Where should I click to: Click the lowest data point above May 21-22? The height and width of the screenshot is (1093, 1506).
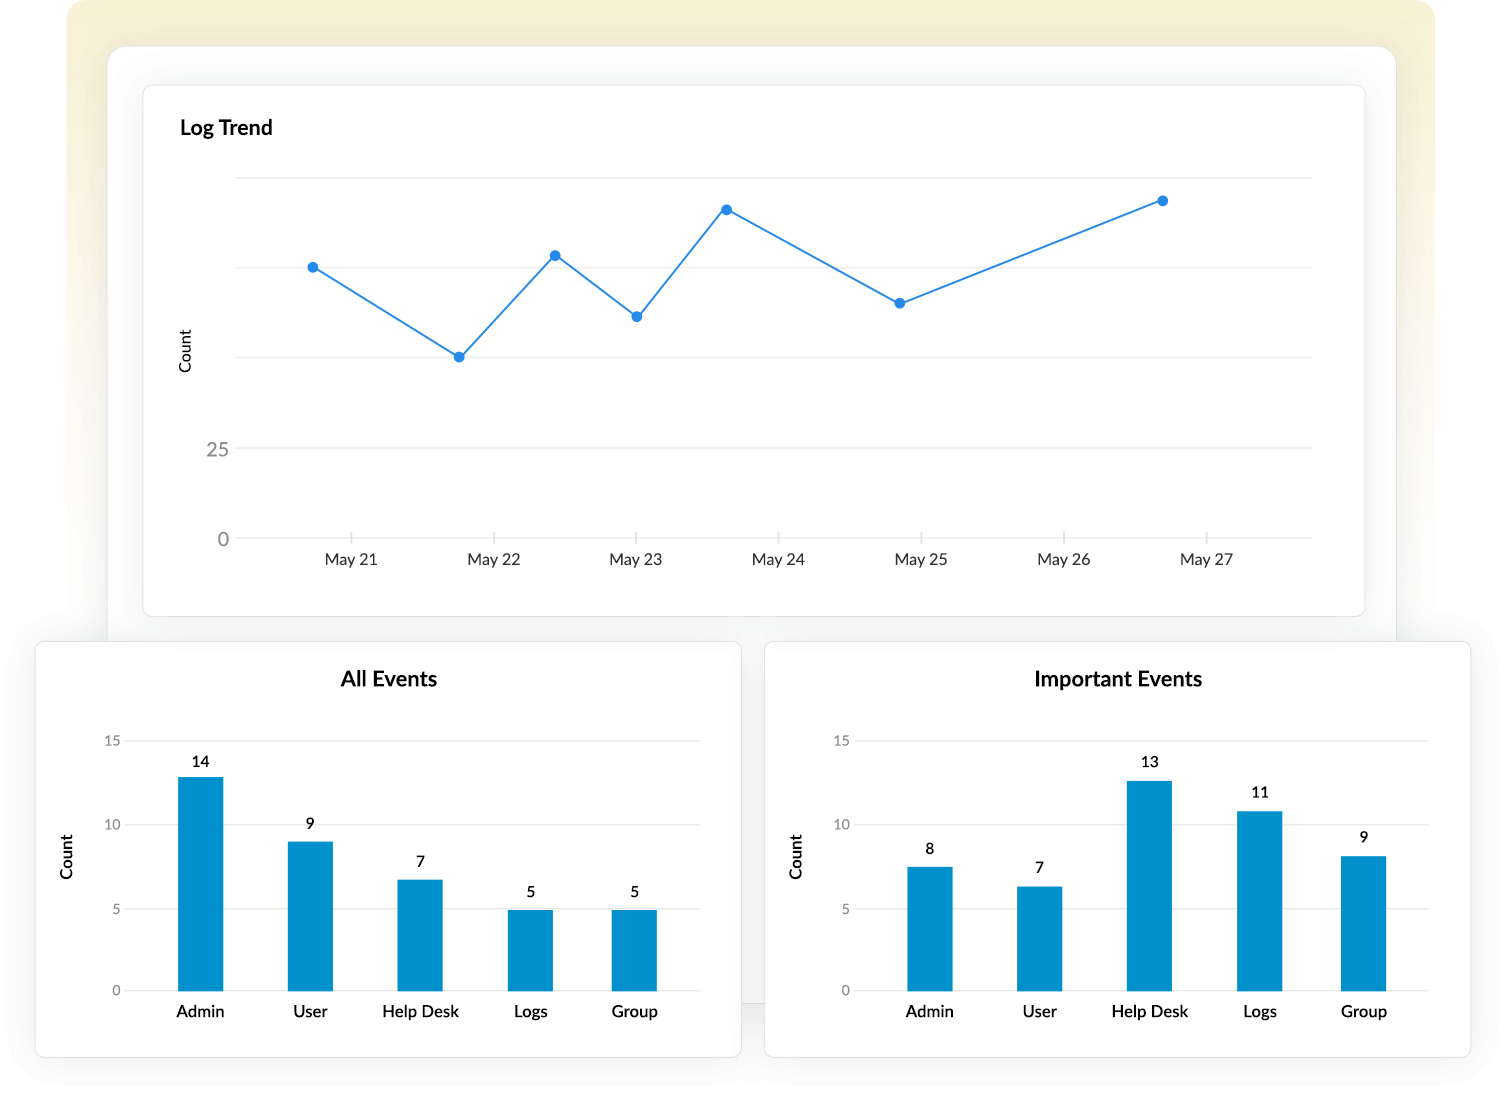pyautogui.click(x=458, y=355)
